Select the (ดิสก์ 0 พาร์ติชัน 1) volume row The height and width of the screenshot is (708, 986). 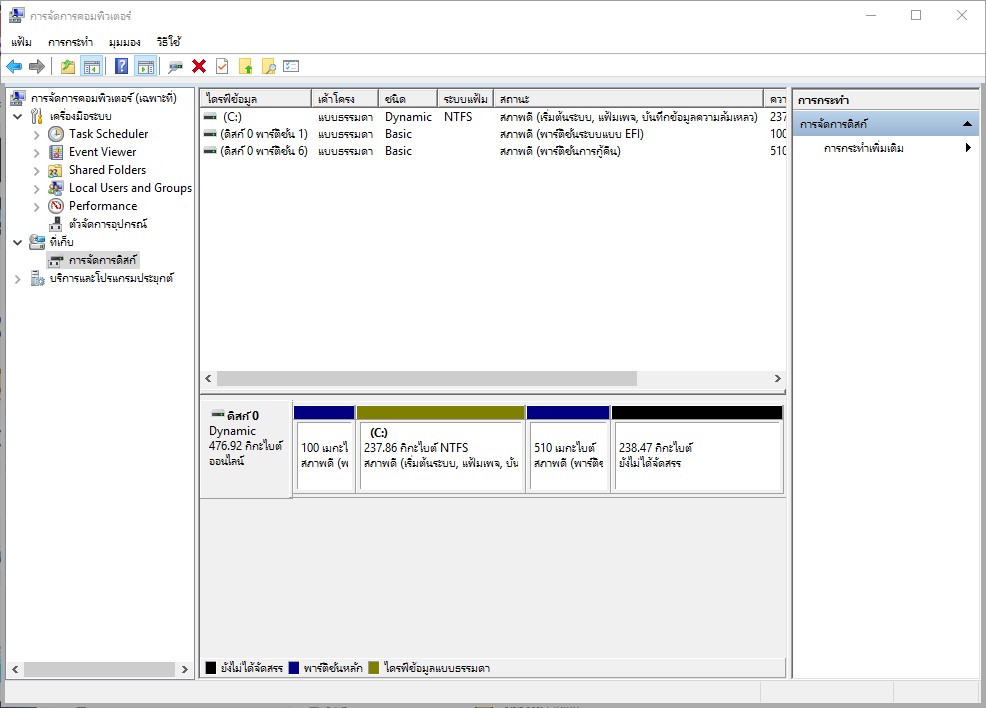pos(494,134)
